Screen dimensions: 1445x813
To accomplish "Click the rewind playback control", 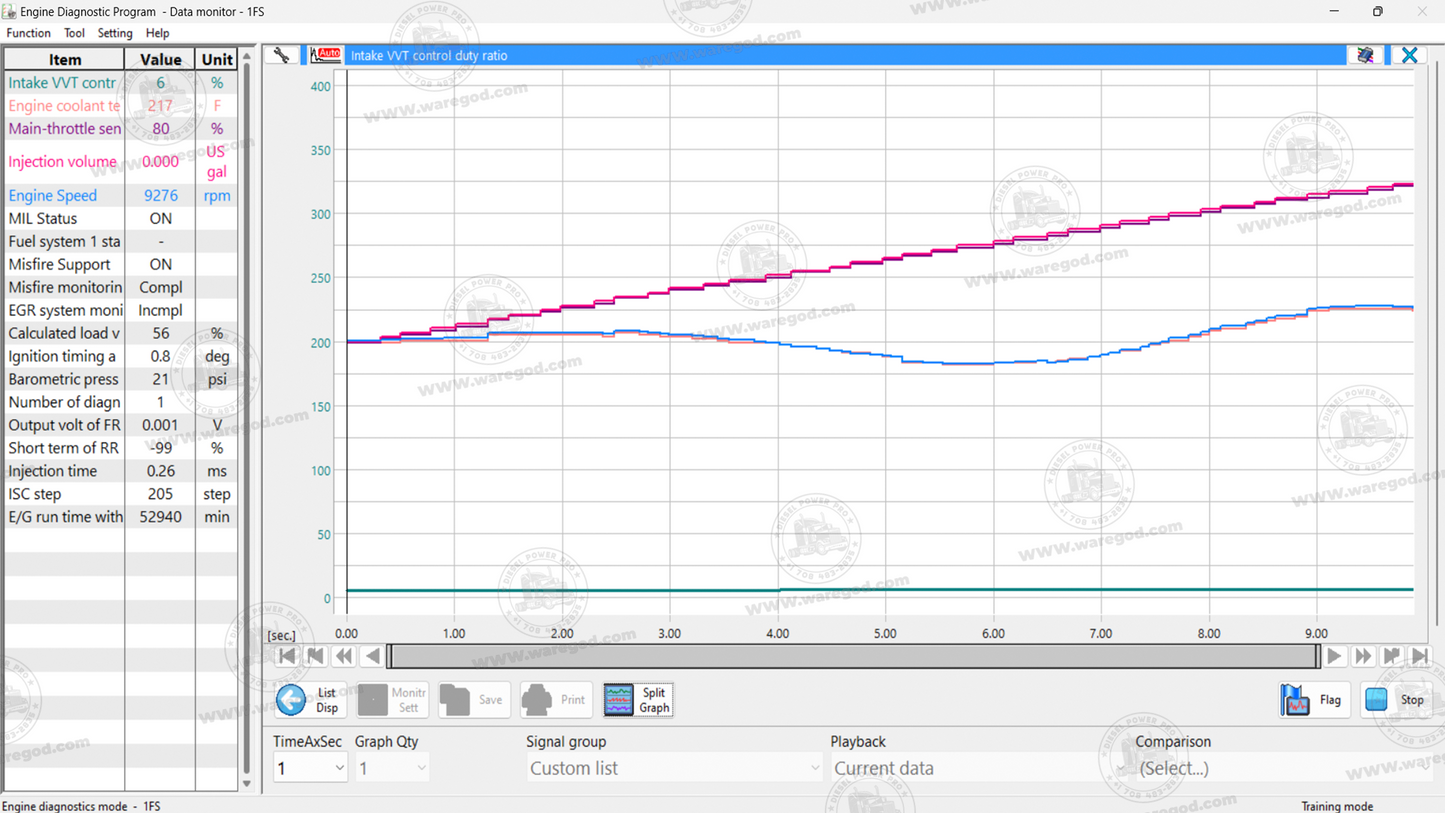I will point(343,655).
